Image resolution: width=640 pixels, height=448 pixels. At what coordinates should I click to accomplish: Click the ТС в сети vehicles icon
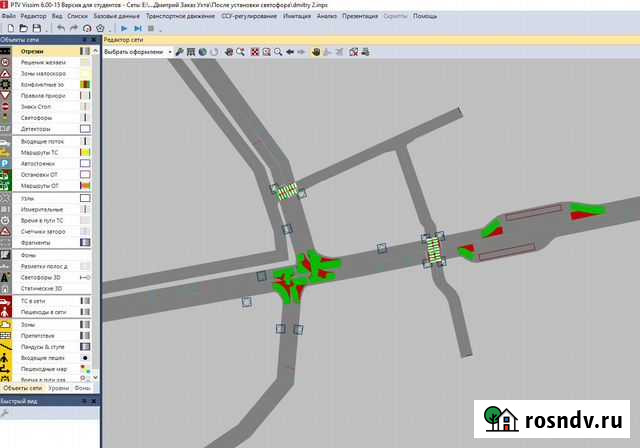click(x=6, y=300)
